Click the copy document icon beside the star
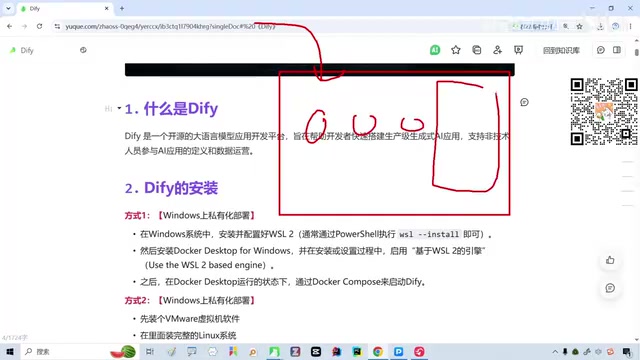Viewport: 640px width, 360px height. pos(476,50)
